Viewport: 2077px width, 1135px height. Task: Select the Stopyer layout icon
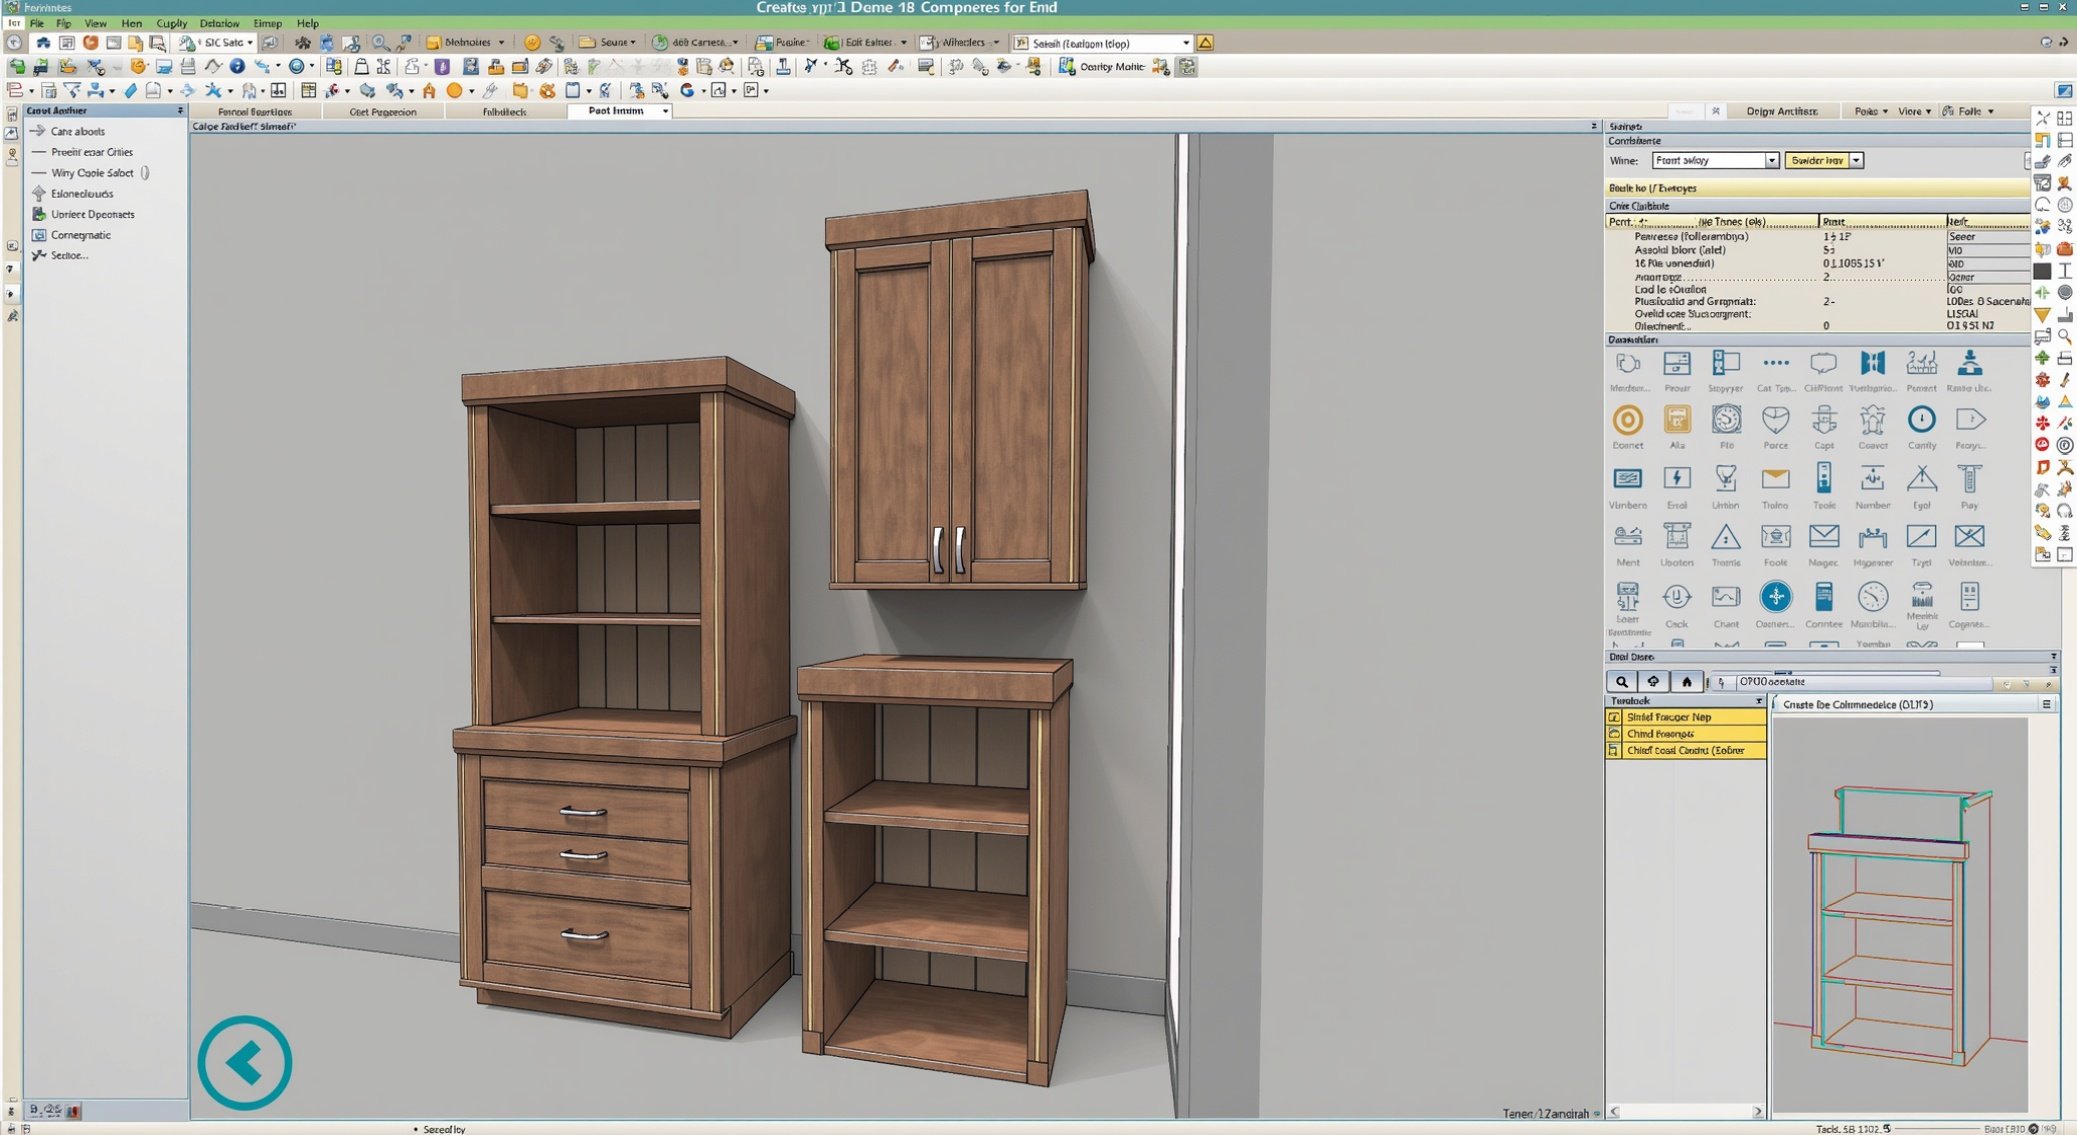click(x=1726, y=363)
